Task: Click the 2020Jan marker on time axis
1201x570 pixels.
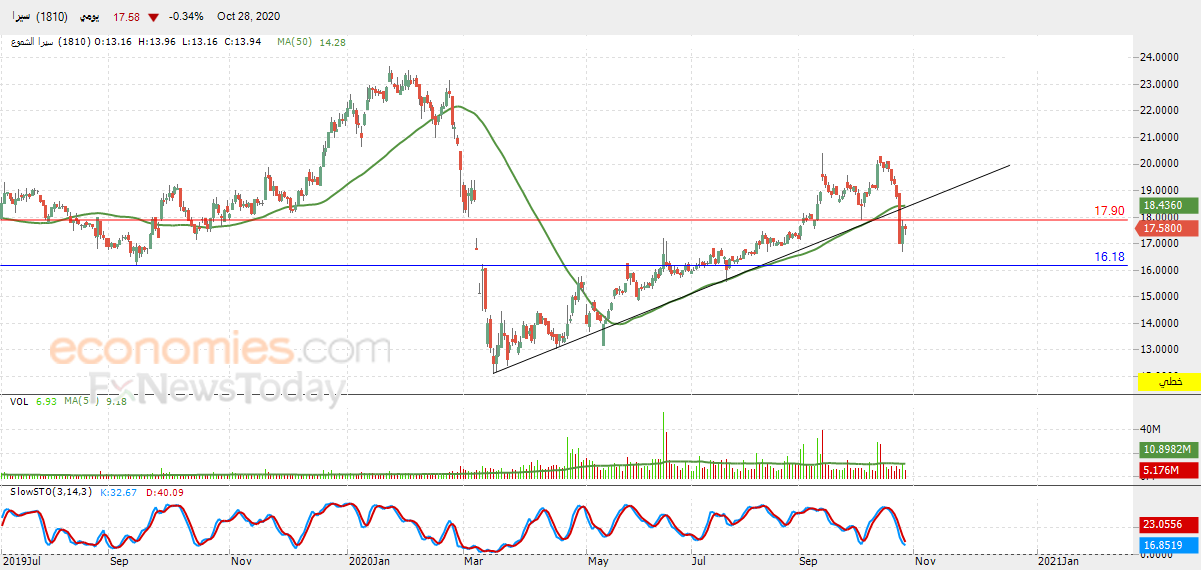Action: click(x=367, y=562)
